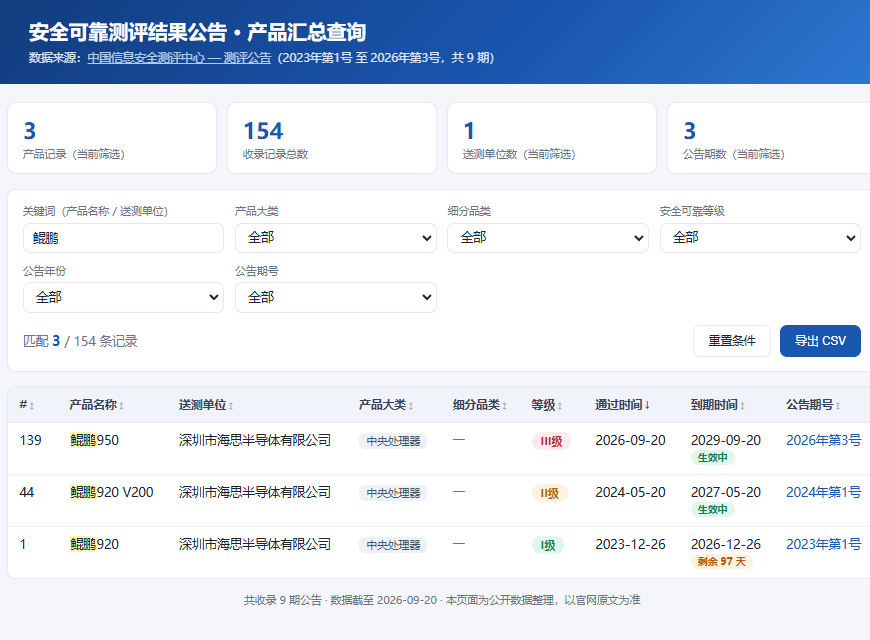Sort table by 产品大类 column header

click(386, 405)
